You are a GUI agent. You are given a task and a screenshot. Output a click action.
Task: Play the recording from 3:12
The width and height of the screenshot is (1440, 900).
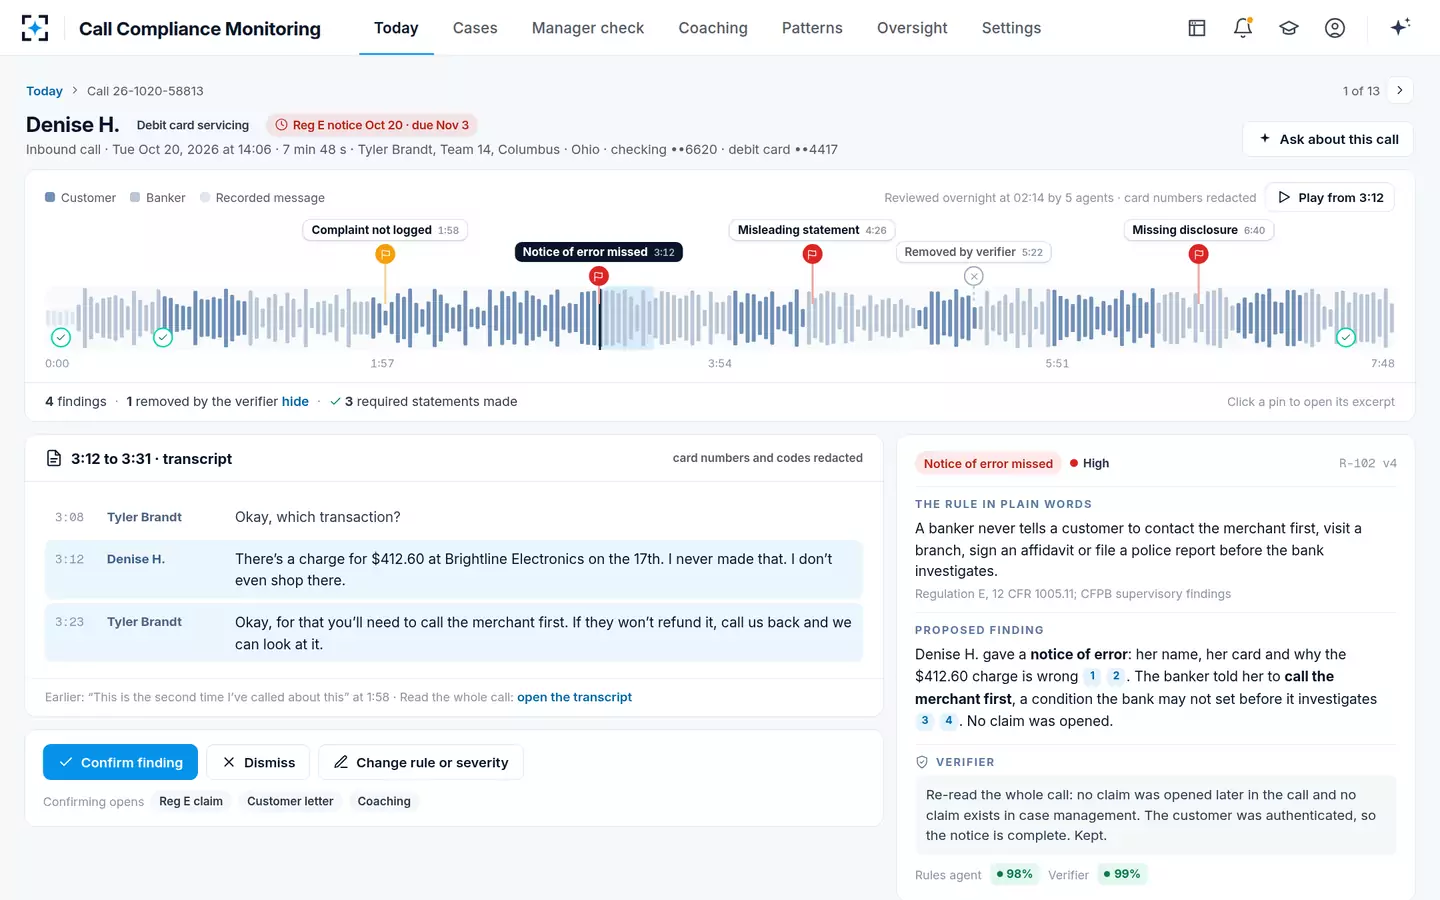tap(1330, 198)
